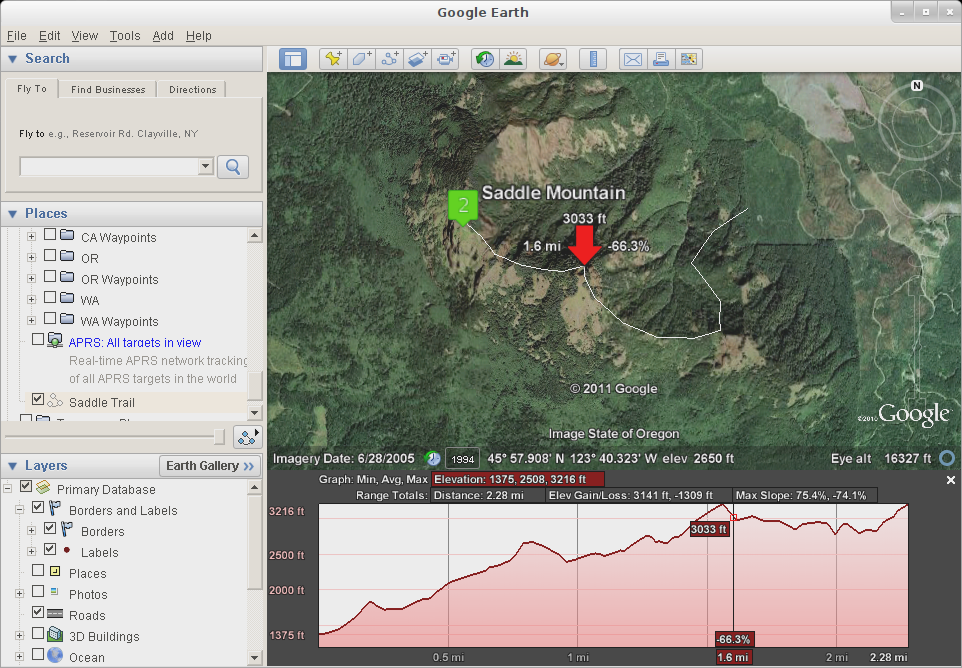This screenshot has height=668, width=962.
Task: Click the Places panel scroll-up arrow
Action: pos(255,236)
